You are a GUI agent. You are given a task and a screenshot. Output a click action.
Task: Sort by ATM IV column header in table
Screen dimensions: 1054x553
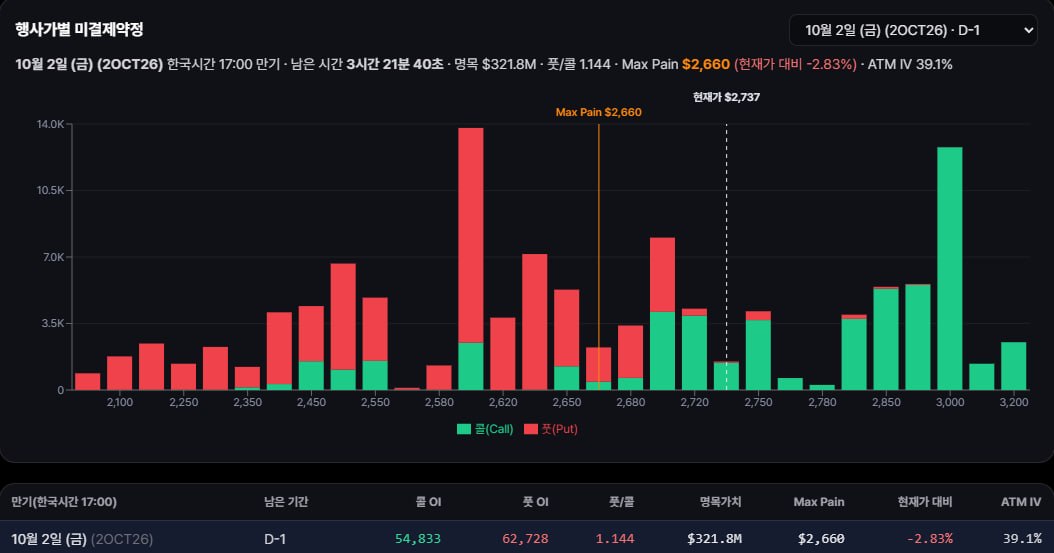pos(1021,502)
